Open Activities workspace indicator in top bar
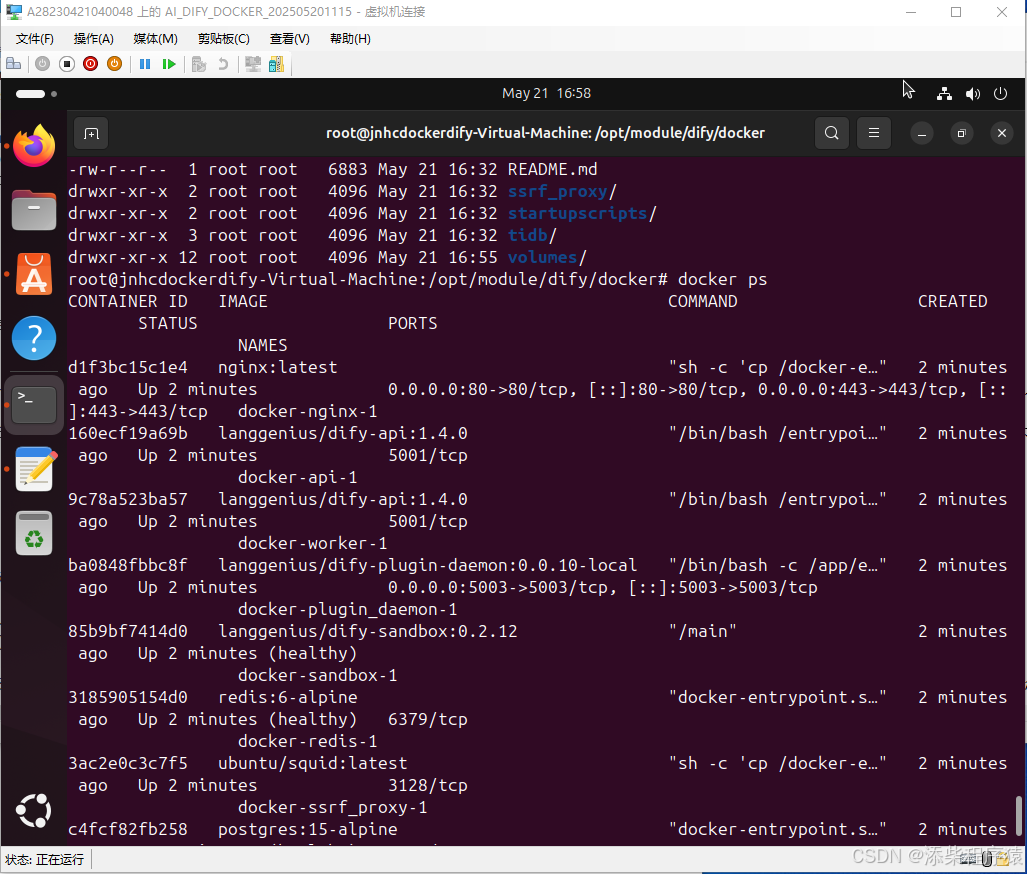This screenshot has width=1027, height=874. click(x=36, y=94)
